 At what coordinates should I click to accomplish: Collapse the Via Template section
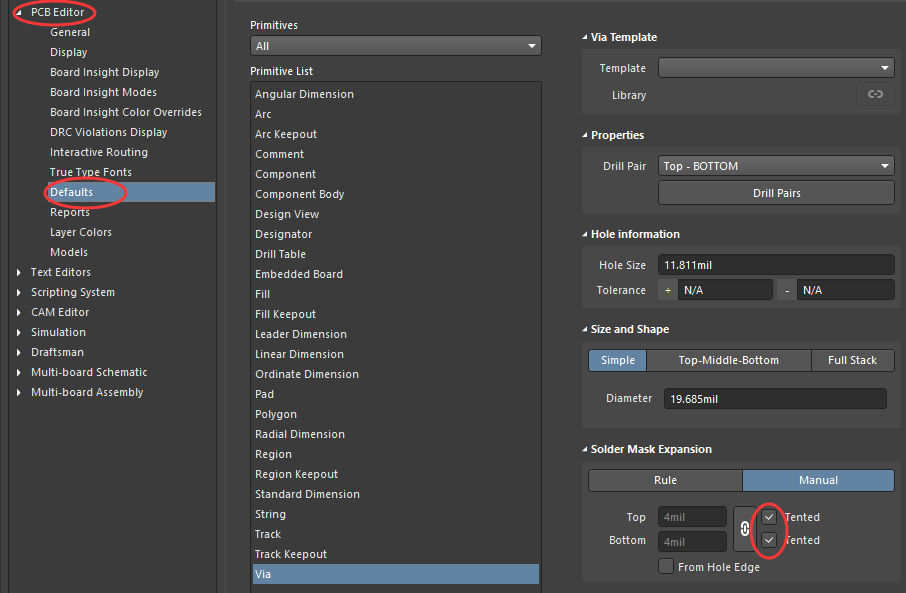pos(584,37)
